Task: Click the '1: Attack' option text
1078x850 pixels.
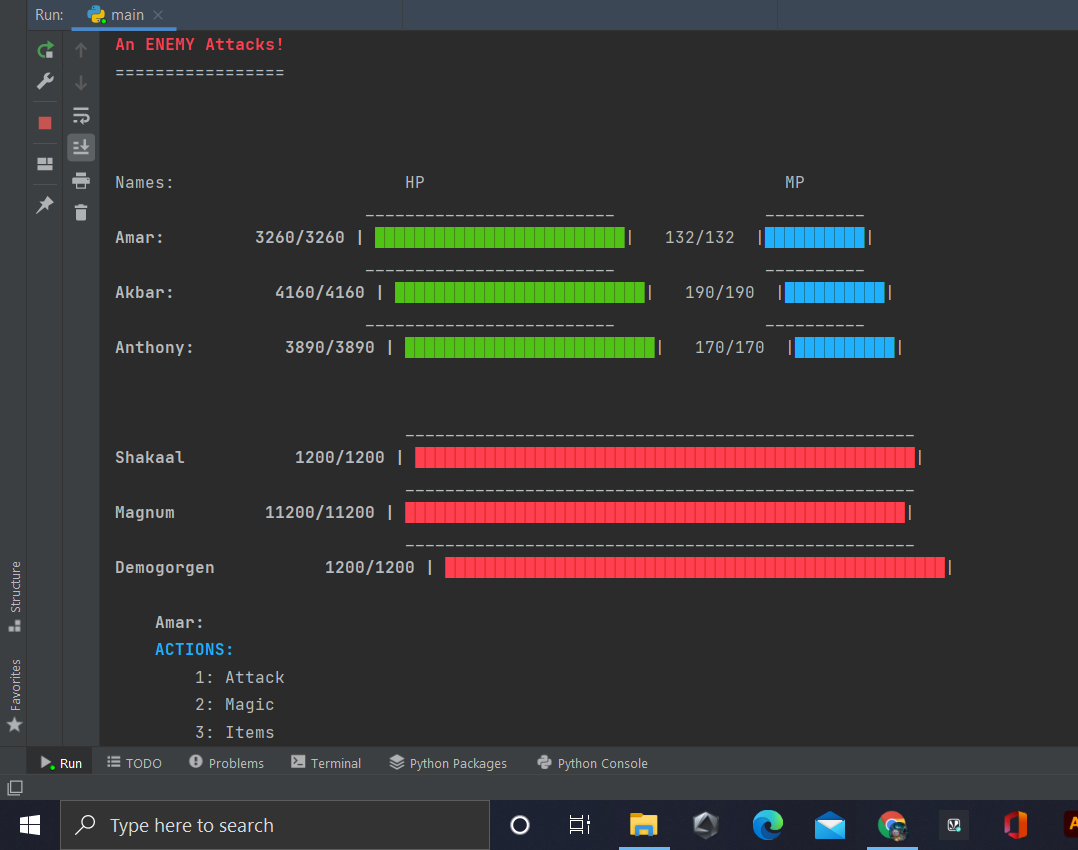Action: coord(239,678)
